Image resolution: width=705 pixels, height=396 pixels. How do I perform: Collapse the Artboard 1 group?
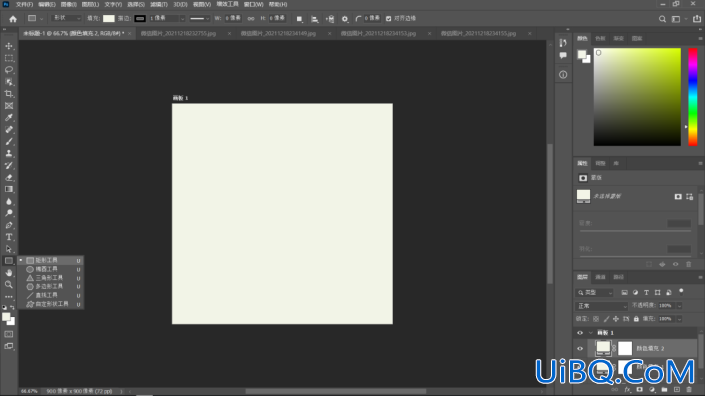590,333
